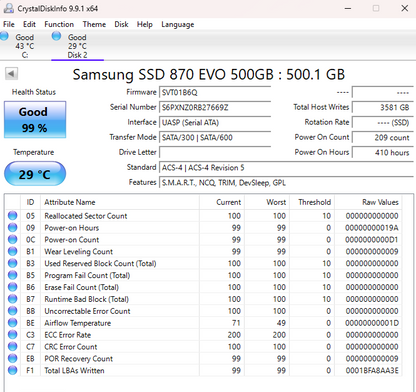Click Power On Hours value 410 hours
Image resolution: width=416 pixels, height=392 pixels.
[x=383, y=152]
